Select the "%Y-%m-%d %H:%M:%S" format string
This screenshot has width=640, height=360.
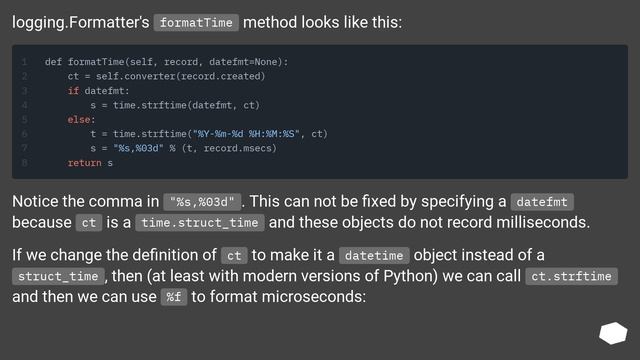pos(246,134)
